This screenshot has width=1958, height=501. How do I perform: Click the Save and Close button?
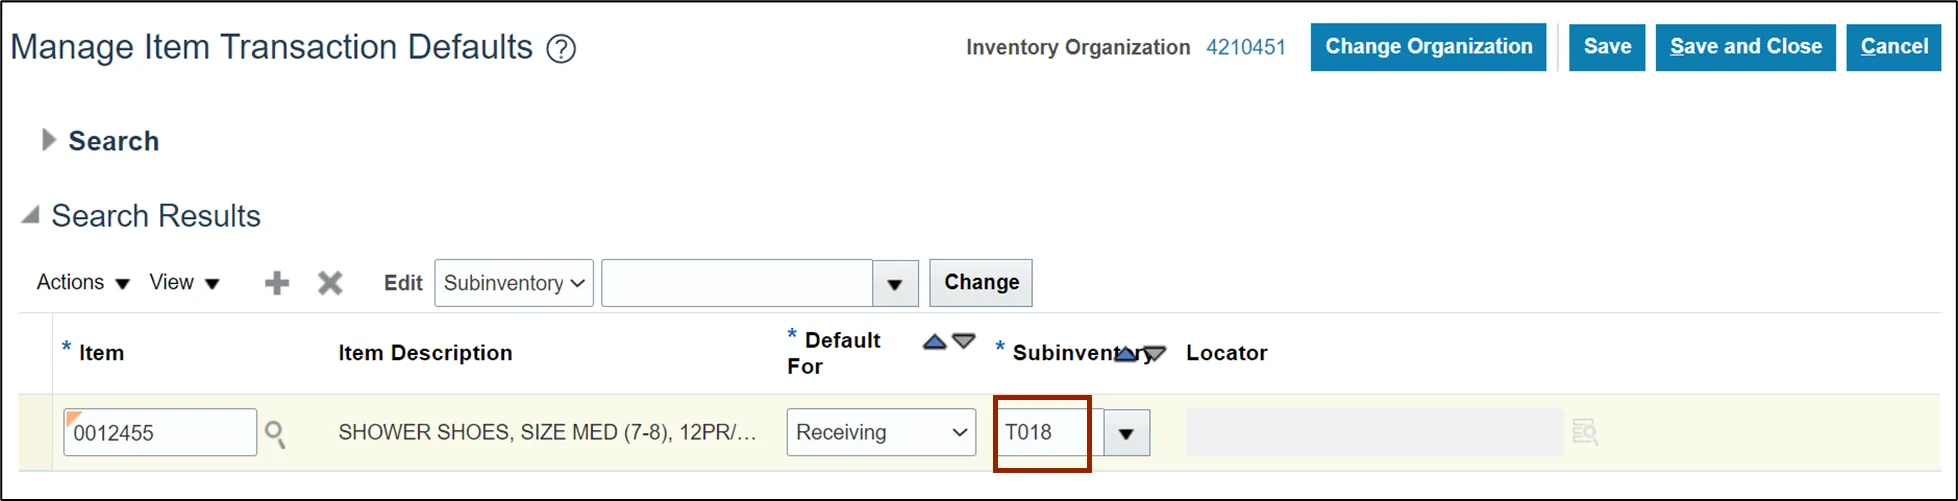(x=1746, y=47)
